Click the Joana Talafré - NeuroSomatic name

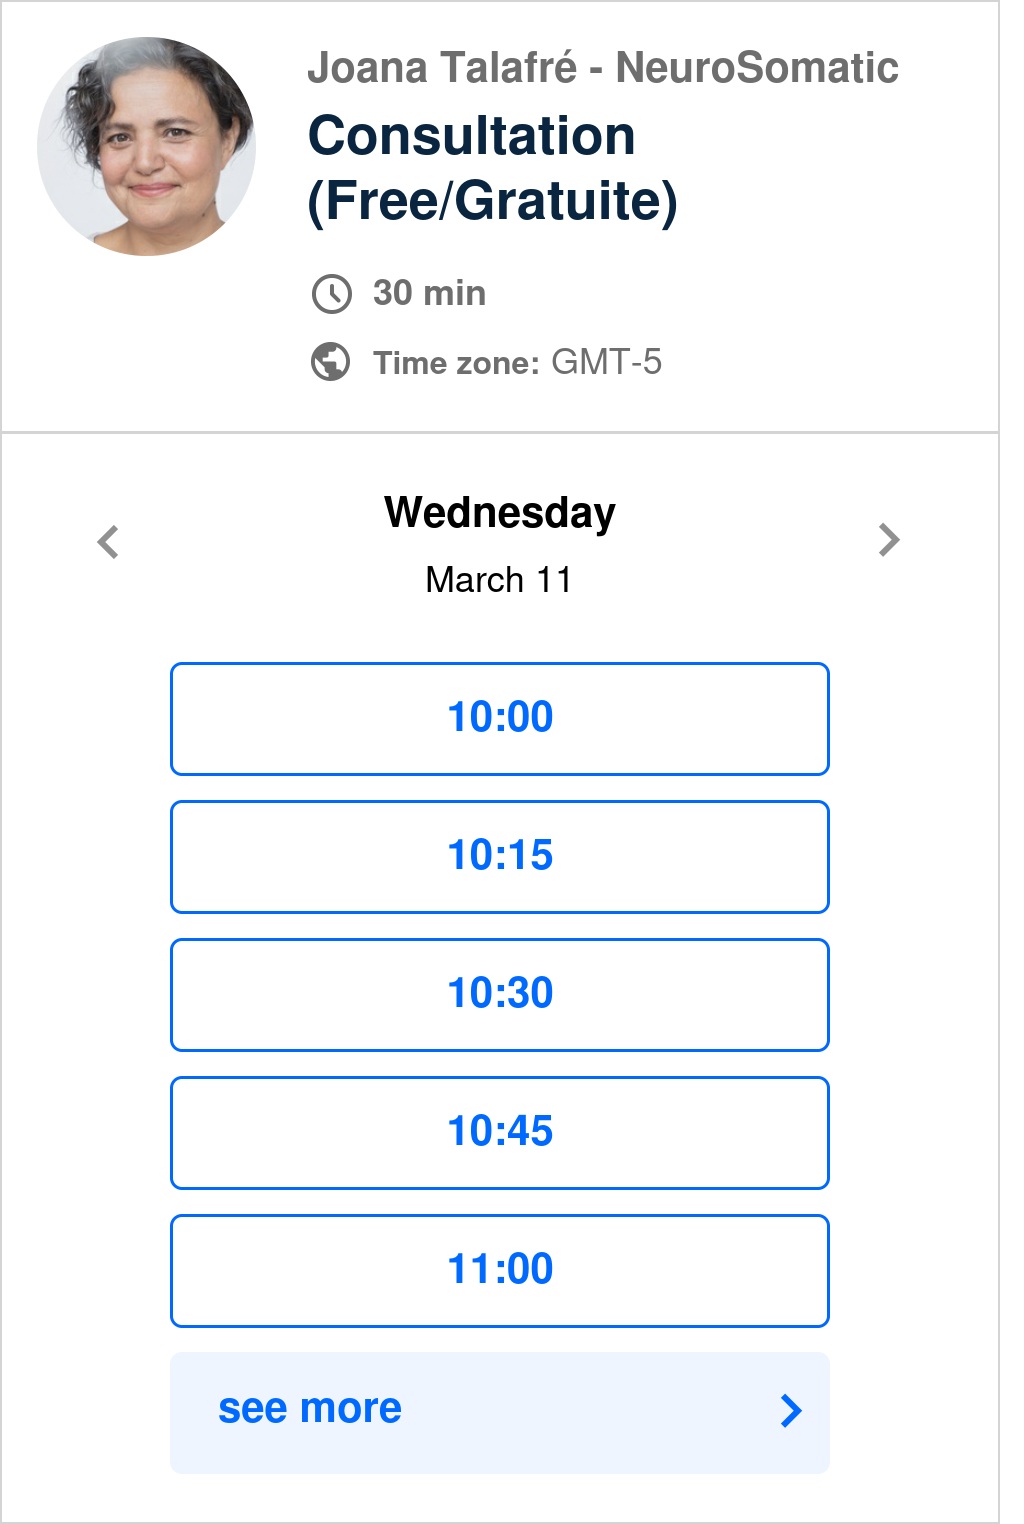pos(602,68)
